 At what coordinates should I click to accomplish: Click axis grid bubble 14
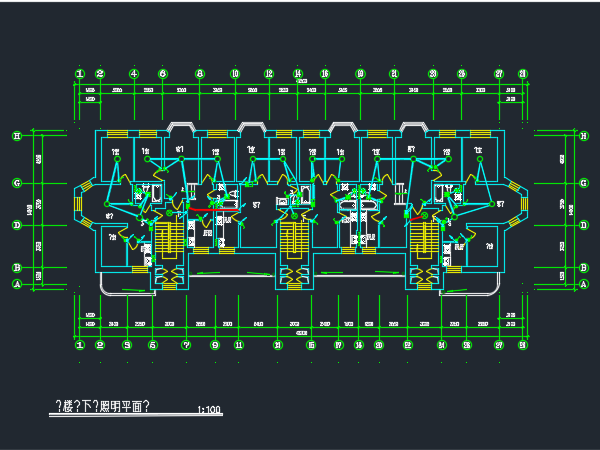click(x=298, y=74)
